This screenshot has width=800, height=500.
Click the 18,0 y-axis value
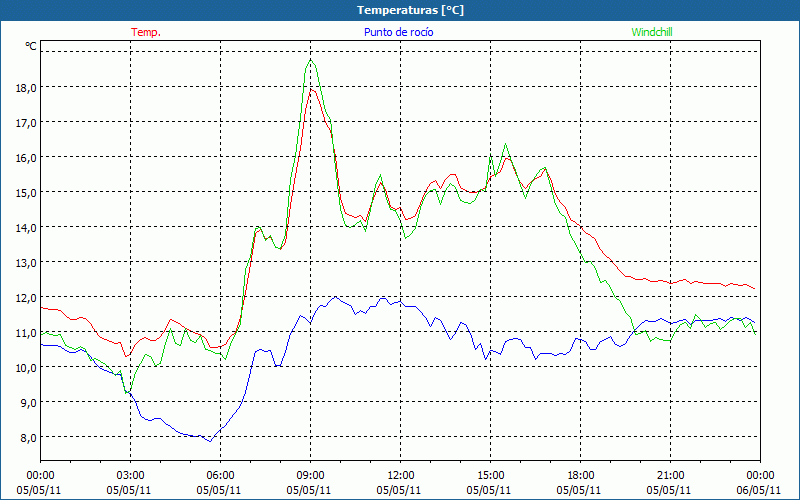[27, 87]
